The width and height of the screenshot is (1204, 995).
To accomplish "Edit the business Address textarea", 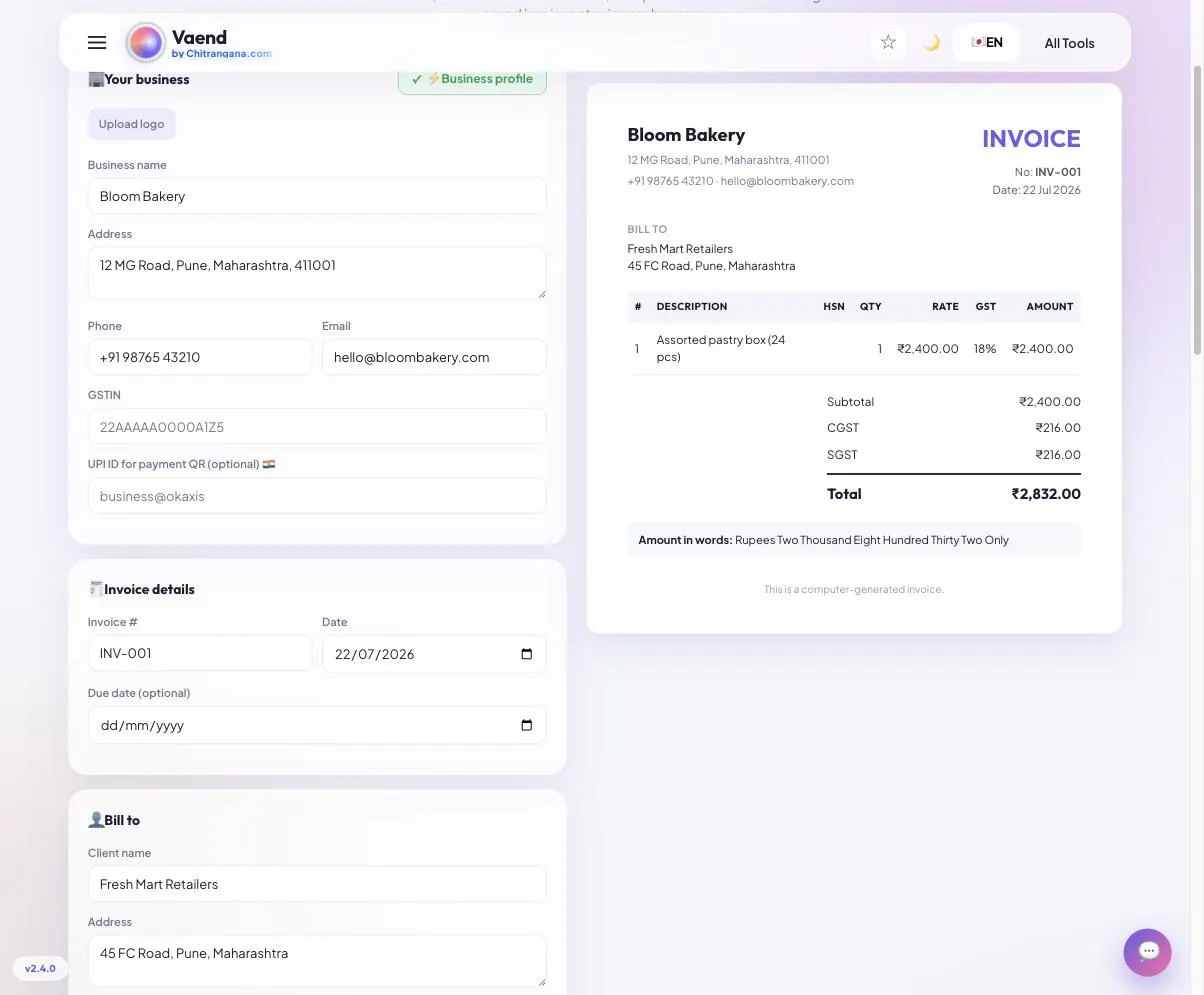I will pos(317,273).
